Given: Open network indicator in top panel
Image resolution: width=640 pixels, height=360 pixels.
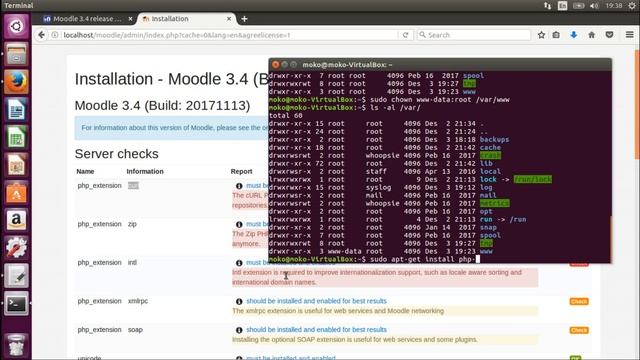Looking at the screenshot, I should coord(547,6).
